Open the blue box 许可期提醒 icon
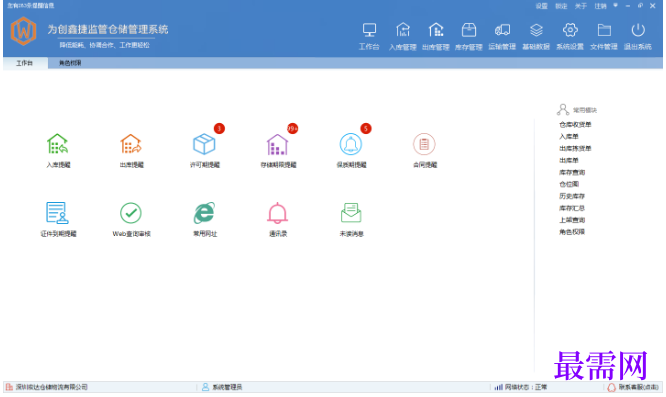 pyautogui.click(x=204, y=144)
